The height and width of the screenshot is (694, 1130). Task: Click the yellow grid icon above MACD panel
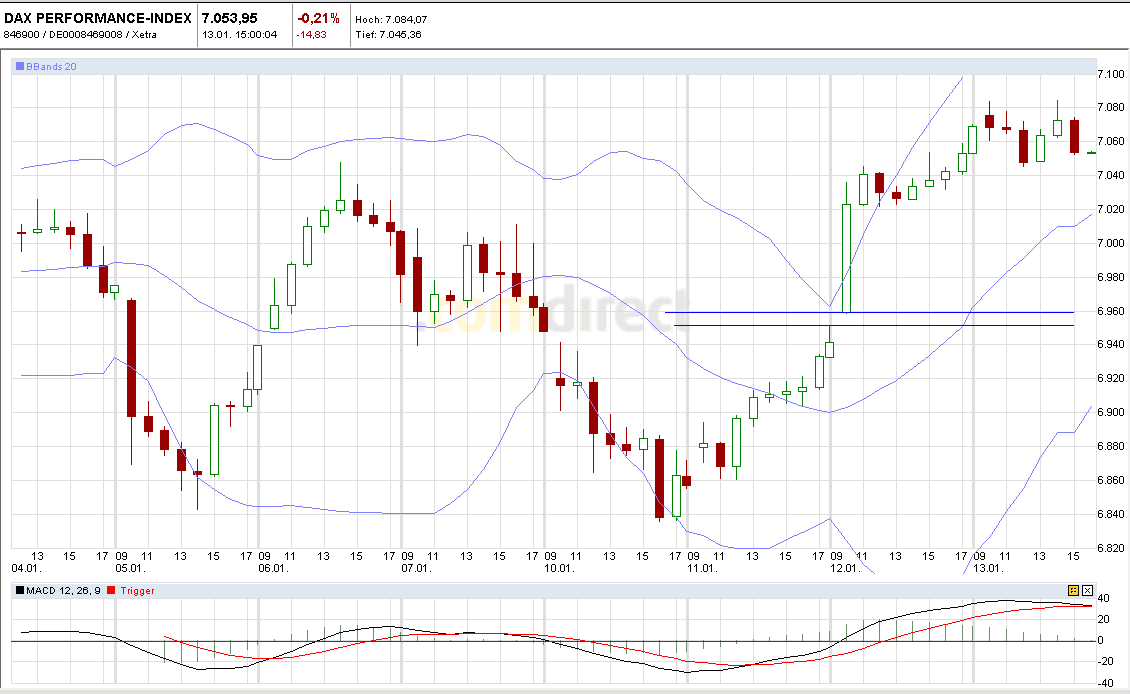pyautogui.click(x=1073, y=590)
